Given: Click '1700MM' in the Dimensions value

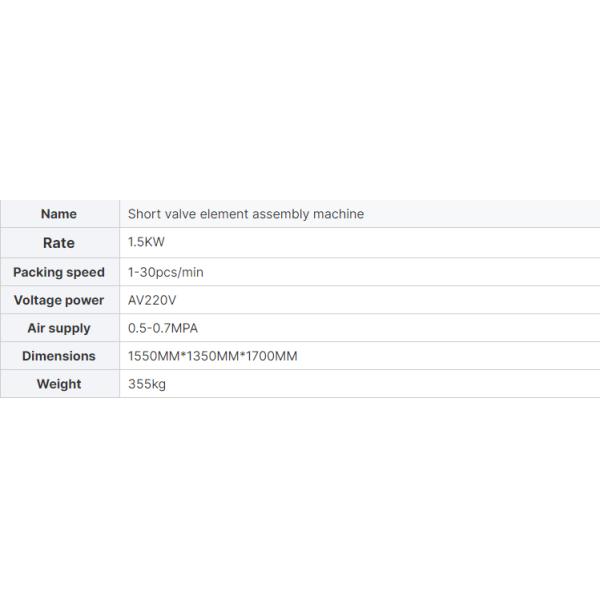Looking at the screenshot, I should tap(270, 356).
